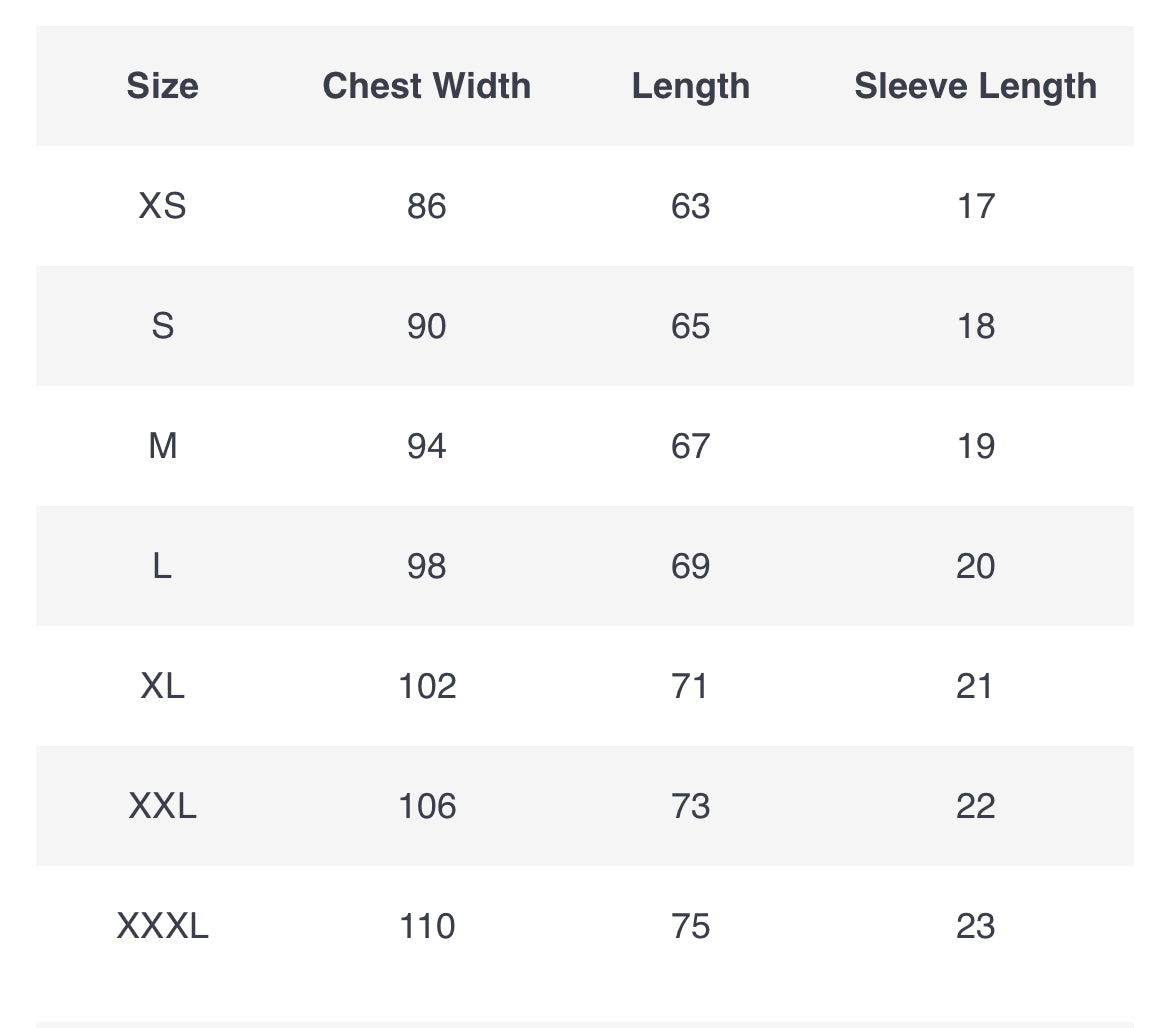
Task: Click length value 73
Action: pyautogui.click(x=690, y=806)
